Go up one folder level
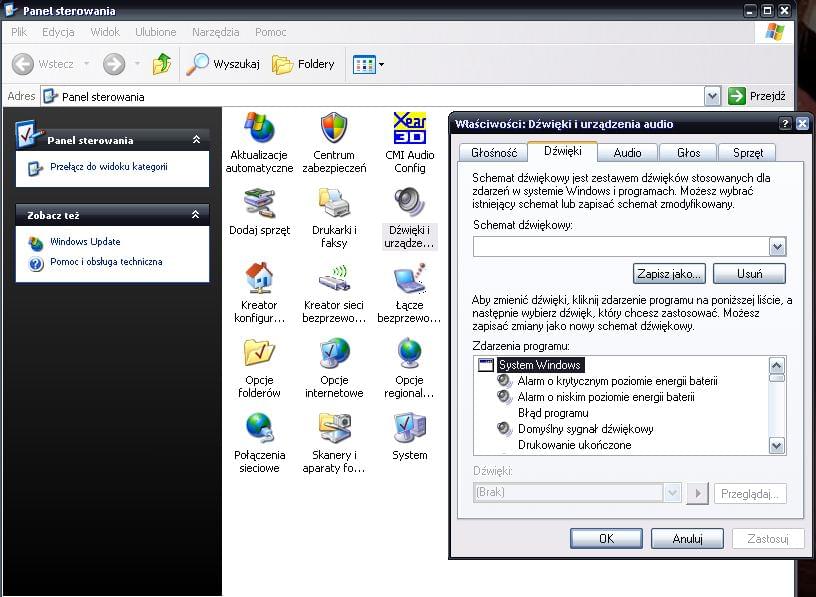The image size is (816, 597). tap(162, 64)
